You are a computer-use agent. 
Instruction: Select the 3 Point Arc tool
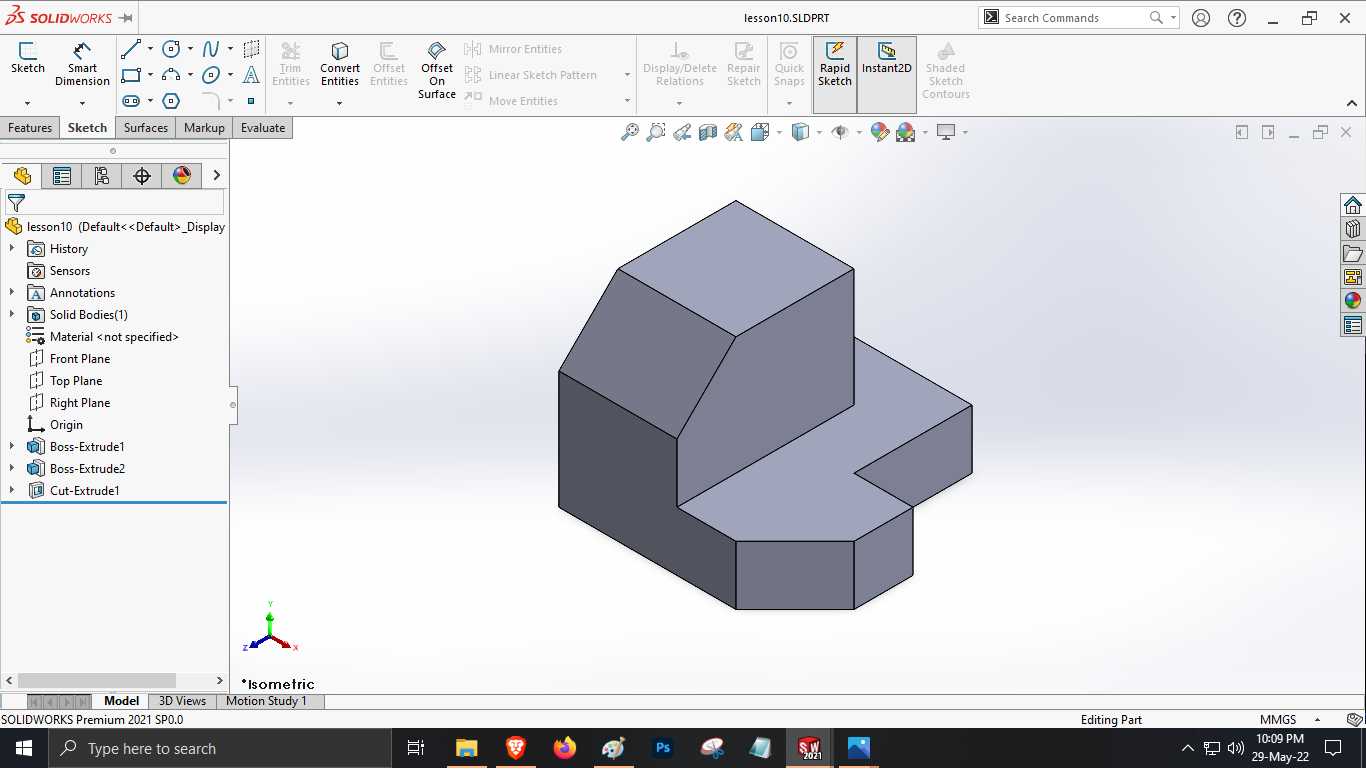pyautogui.click(x=171, y=75)
